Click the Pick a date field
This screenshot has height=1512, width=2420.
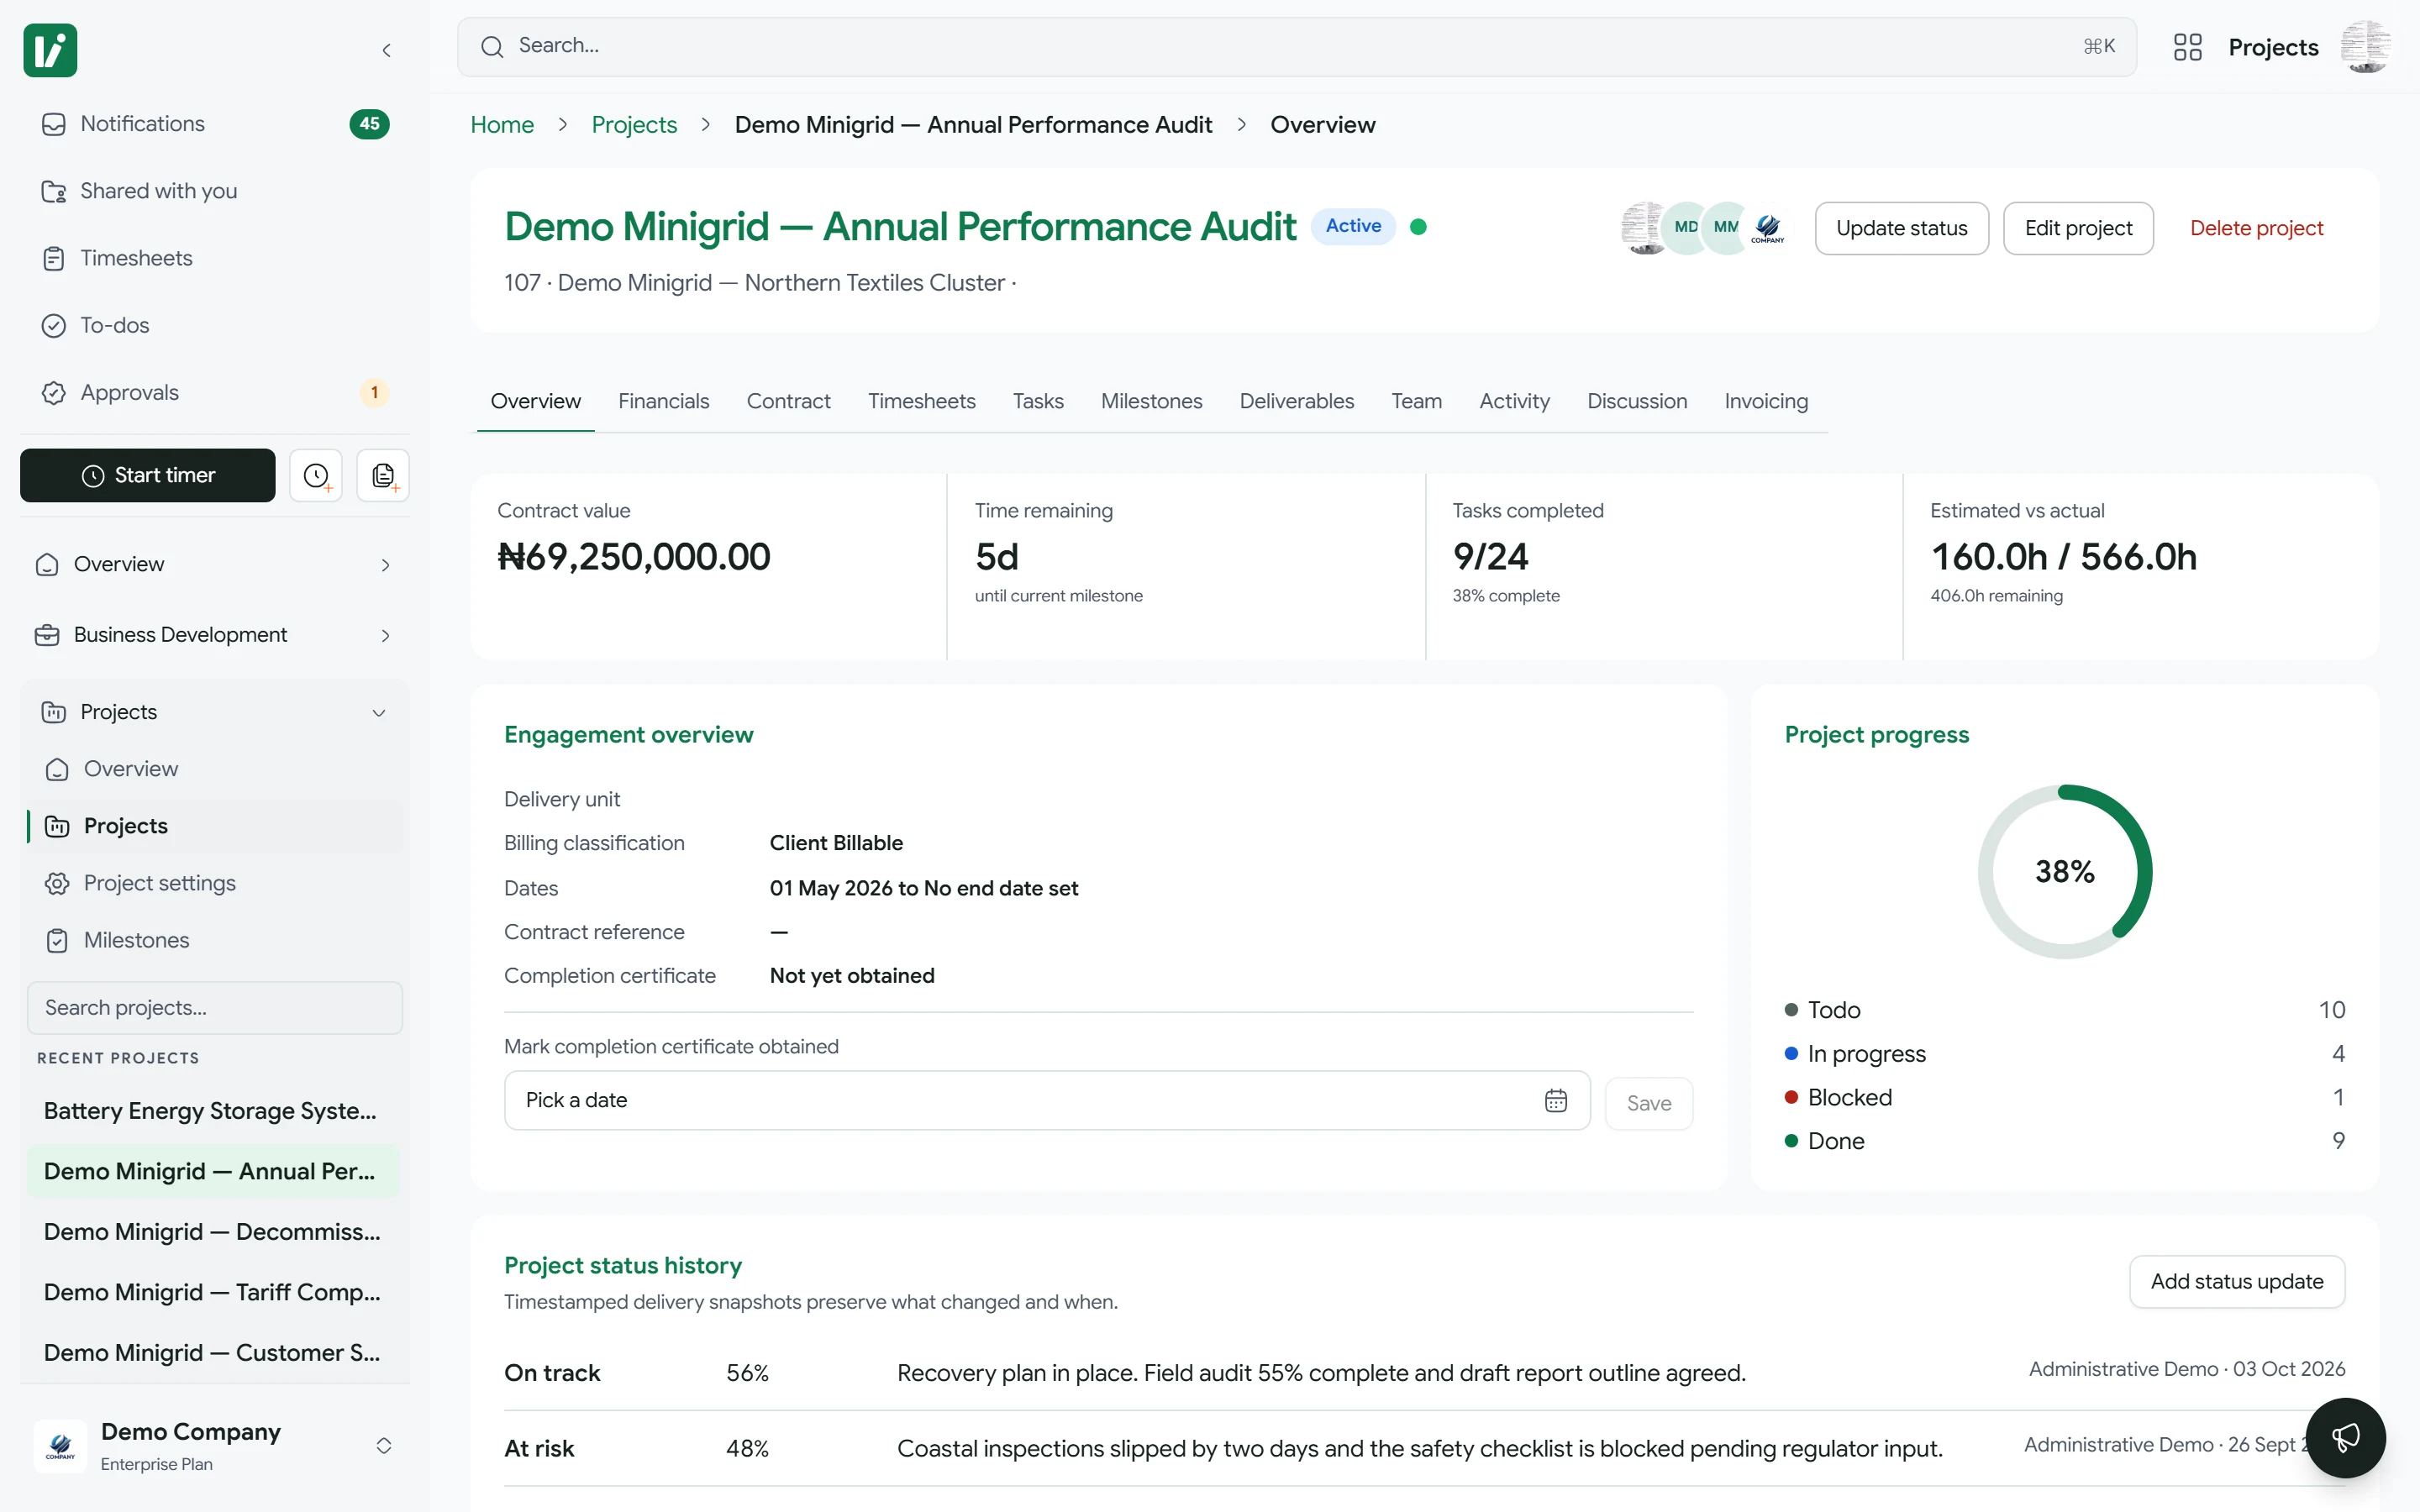tap(1046, 1100)
